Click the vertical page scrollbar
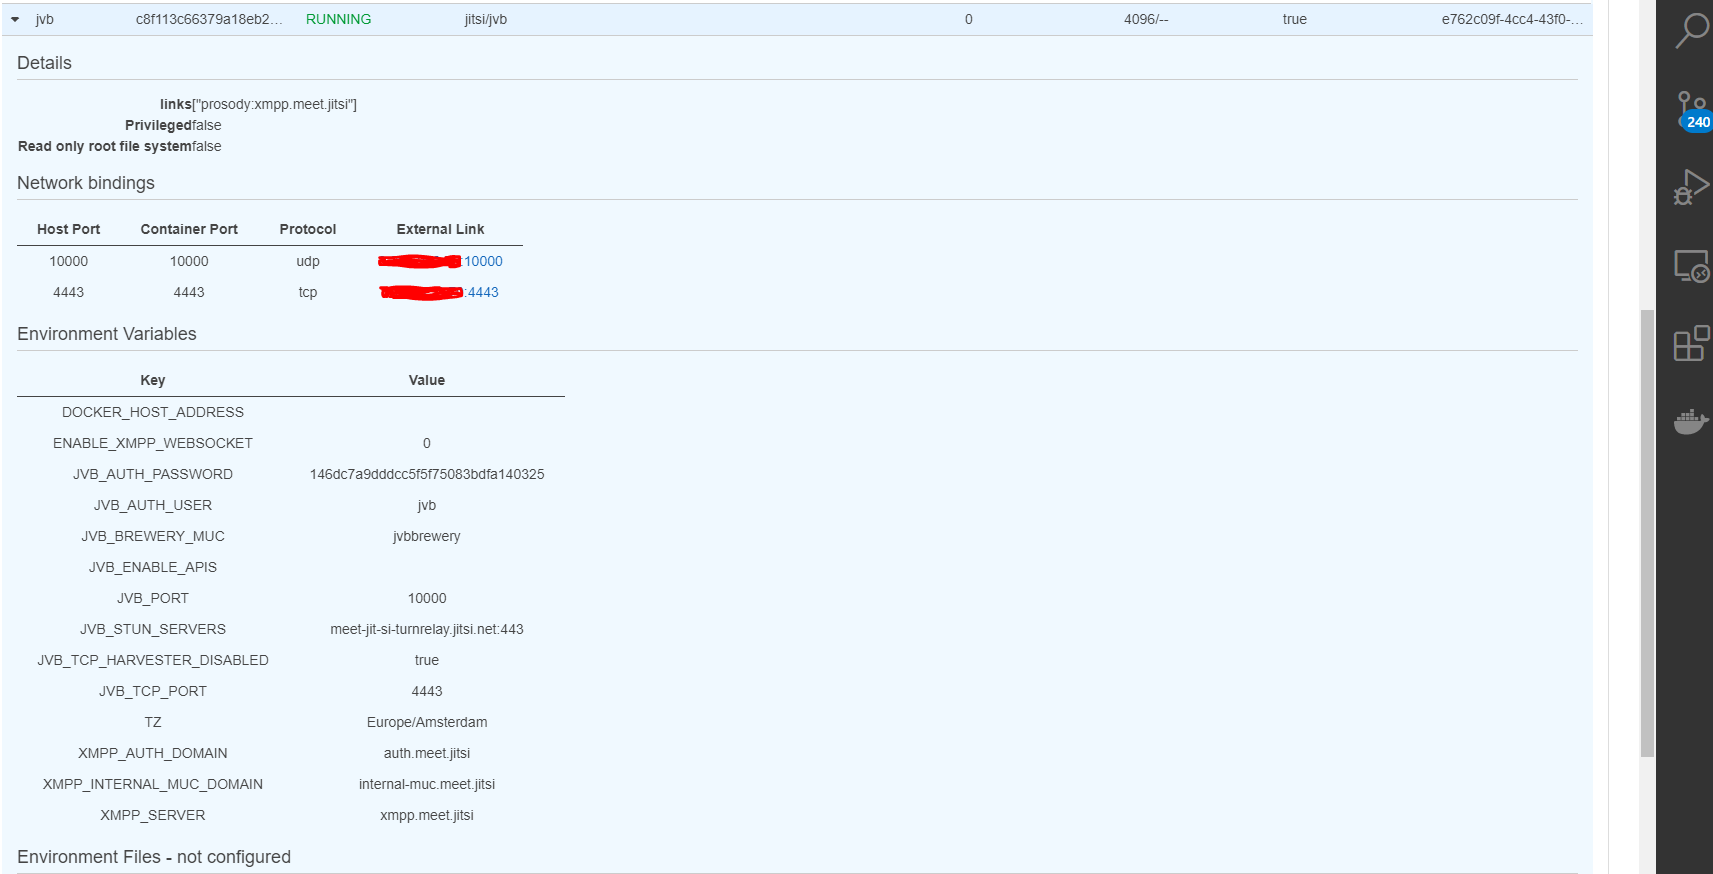Screen dimensions: 1713x874 [x=1647, y=533]
